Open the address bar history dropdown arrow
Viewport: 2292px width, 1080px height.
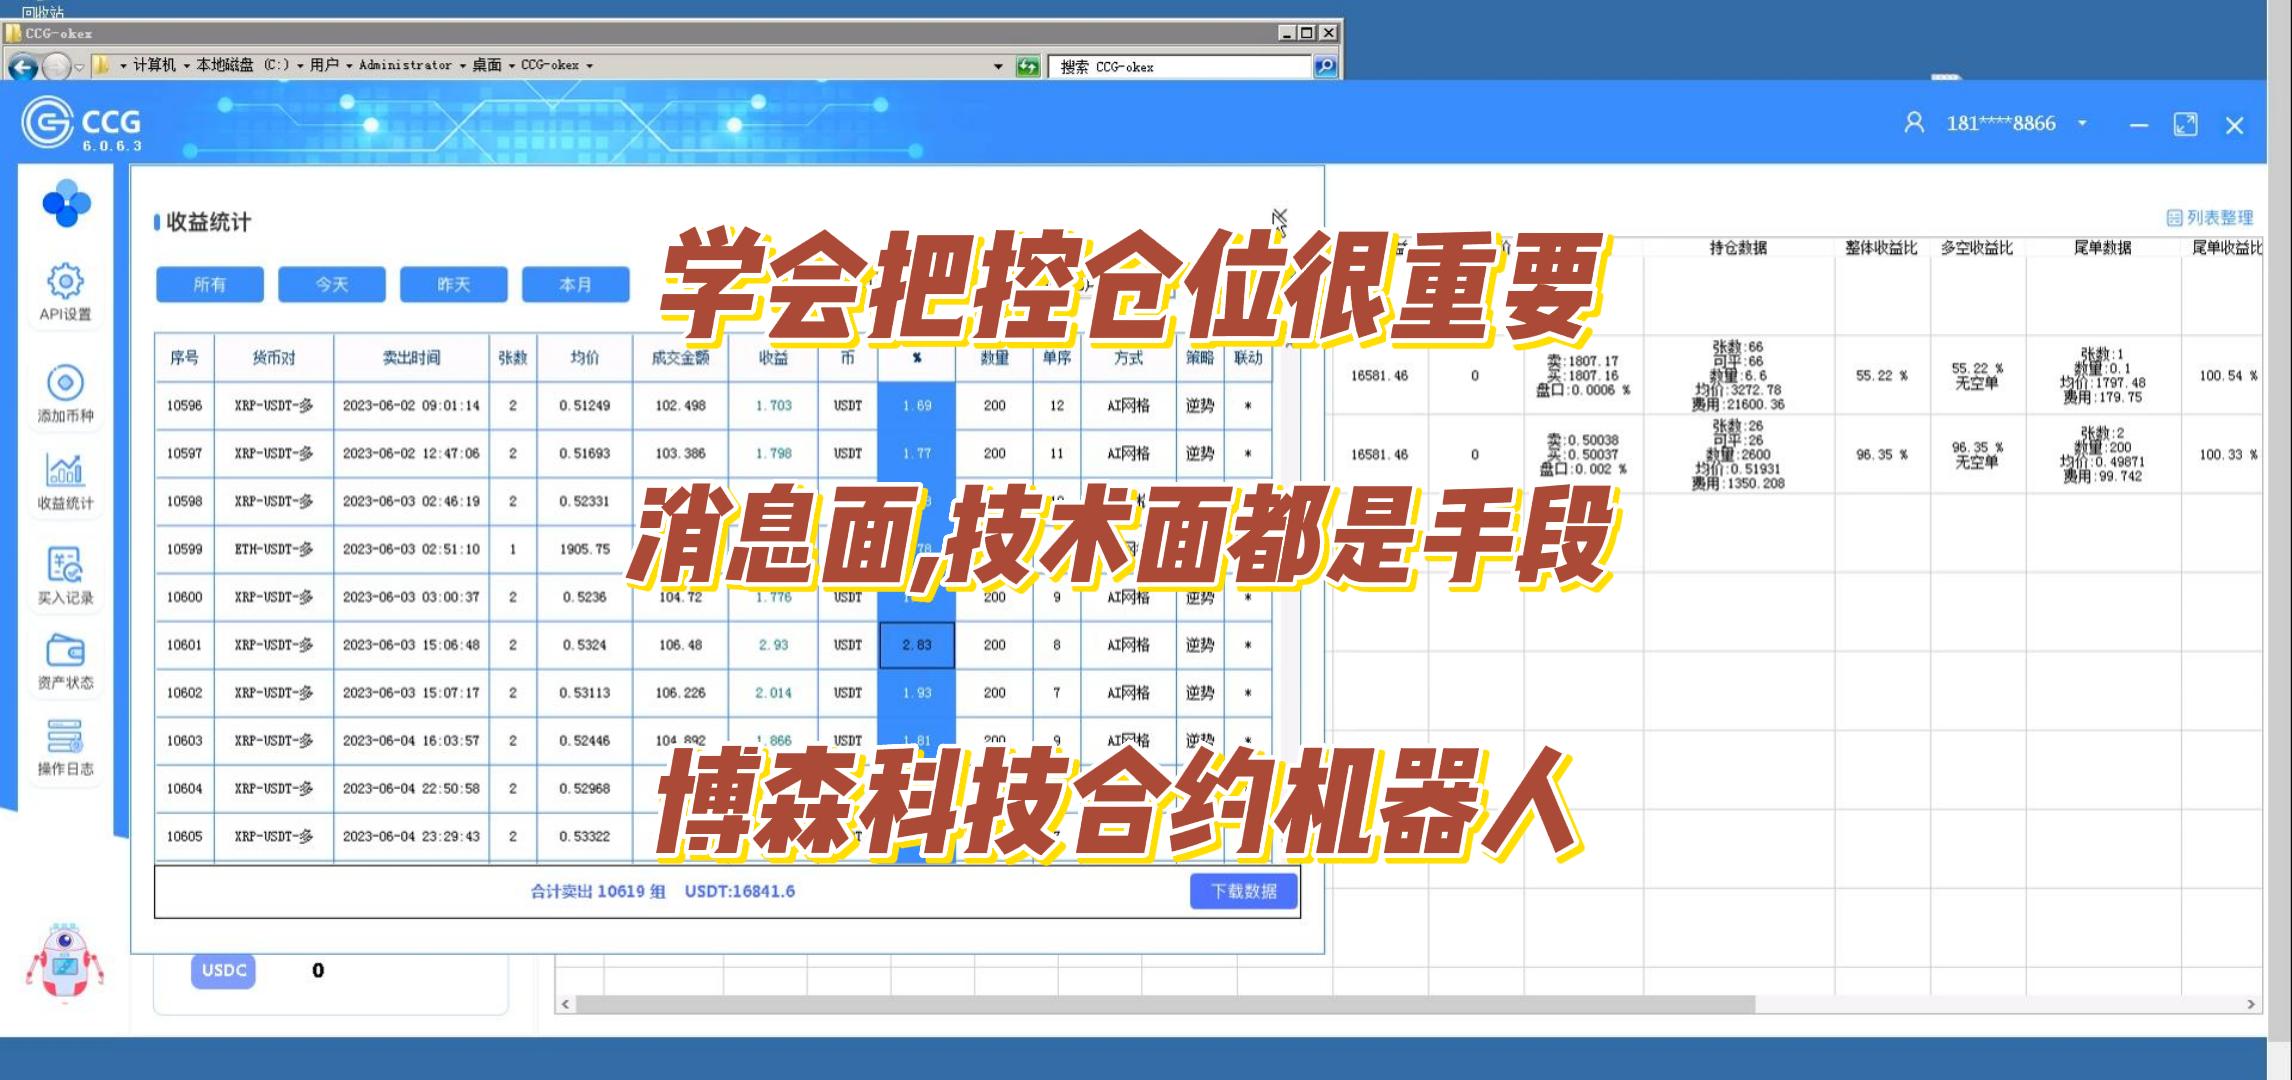[997, 67]
